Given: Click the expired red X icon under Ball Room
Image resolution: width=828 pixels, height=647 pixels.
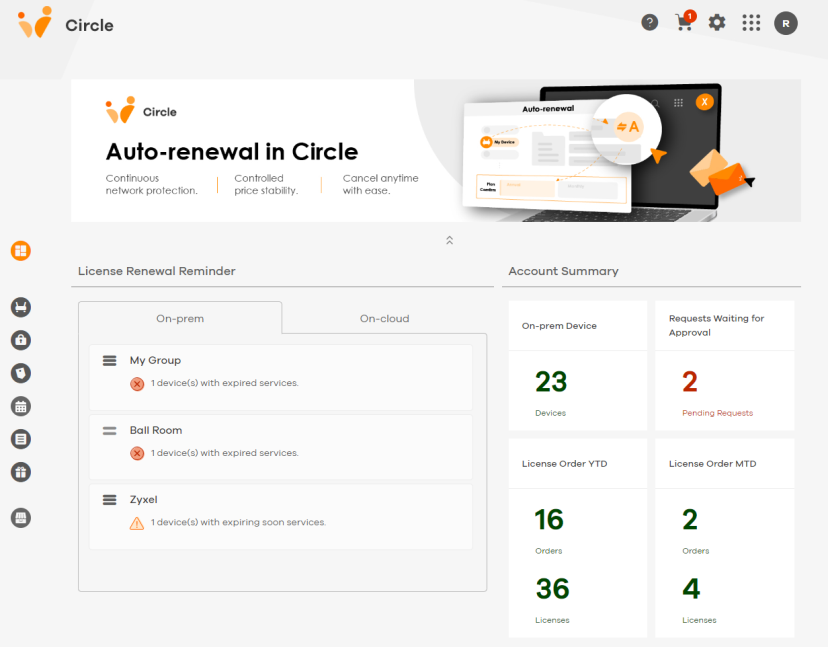Looking at the screenshot, I should (137, 453).
